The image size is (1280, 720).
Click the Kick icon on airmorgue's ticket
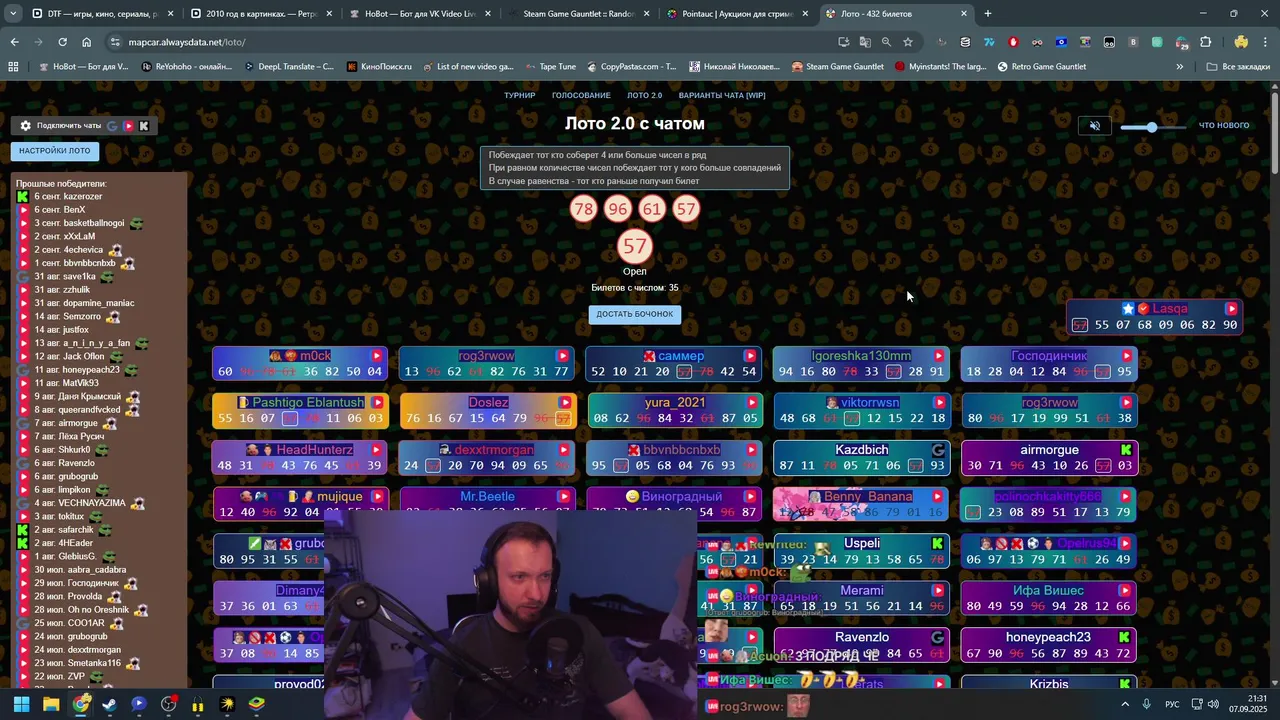coord(1126,450)
